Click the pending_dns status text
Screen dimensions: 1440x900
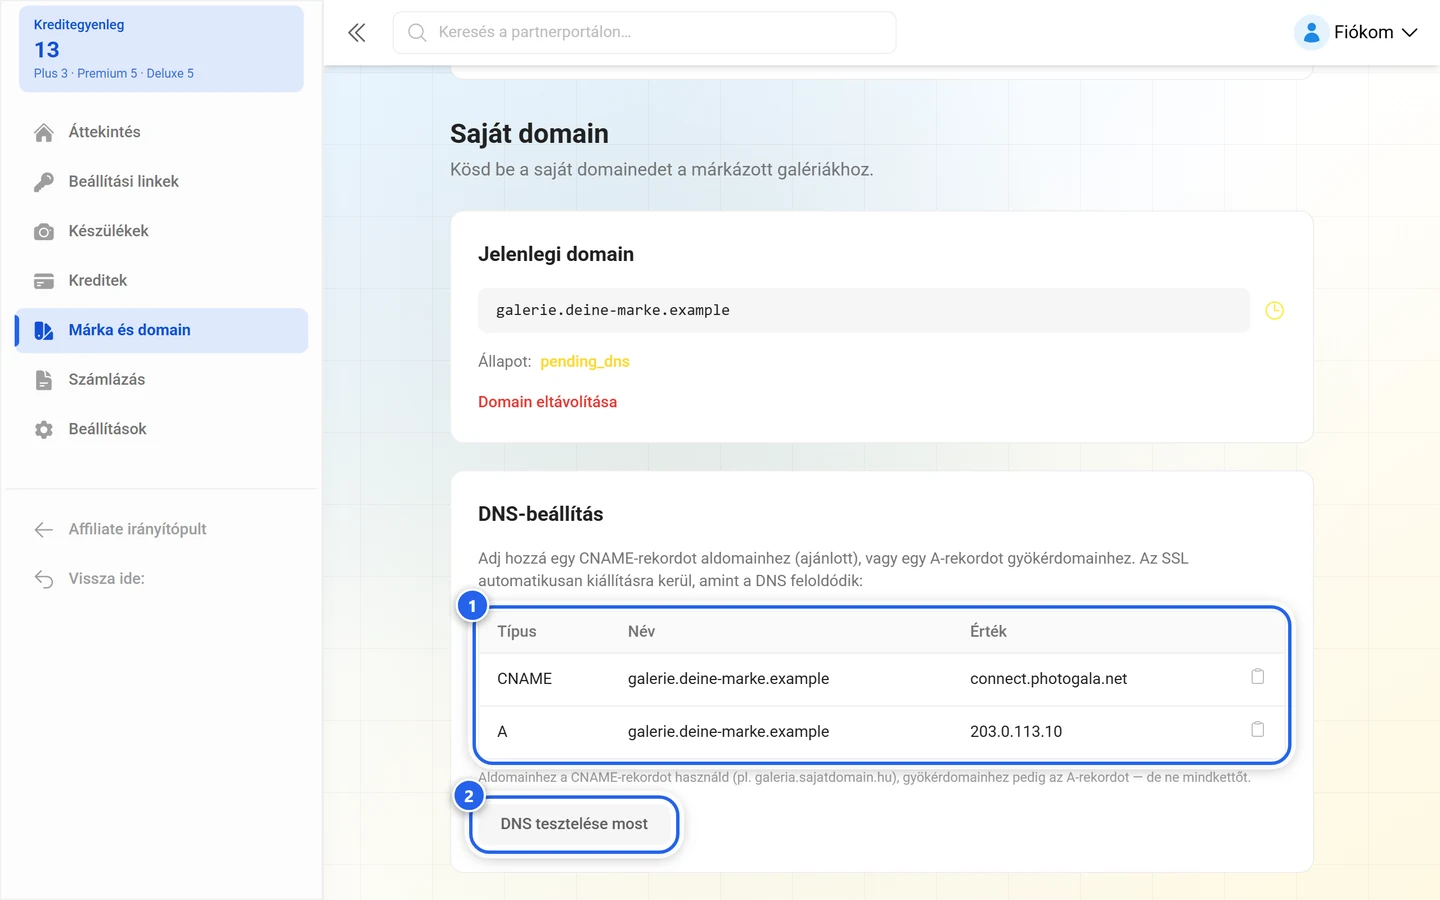click(585, 362)
